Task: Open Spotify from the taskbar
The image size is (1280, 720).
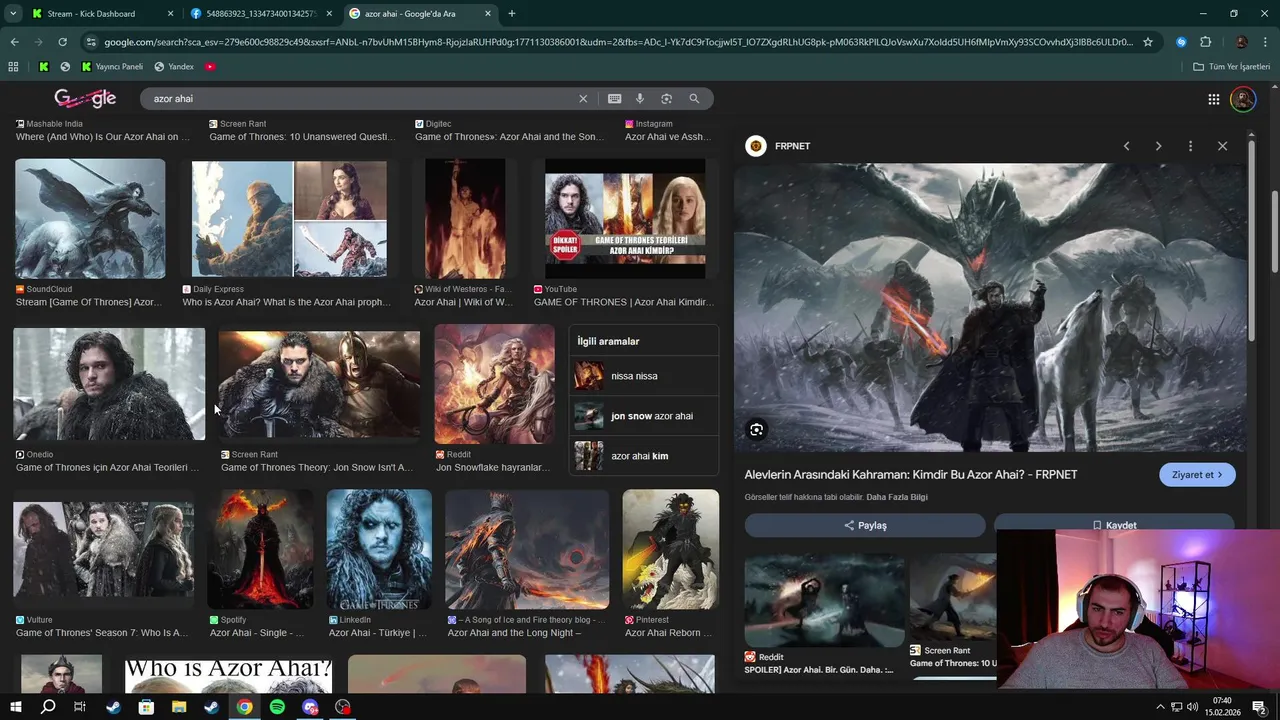Action: pos(277,707)
